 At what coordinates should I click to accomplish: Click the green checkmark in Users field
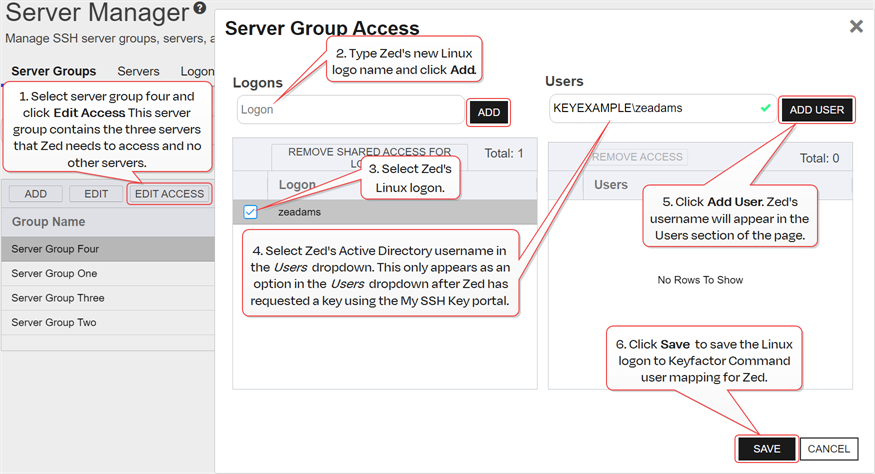click(765, 108)
